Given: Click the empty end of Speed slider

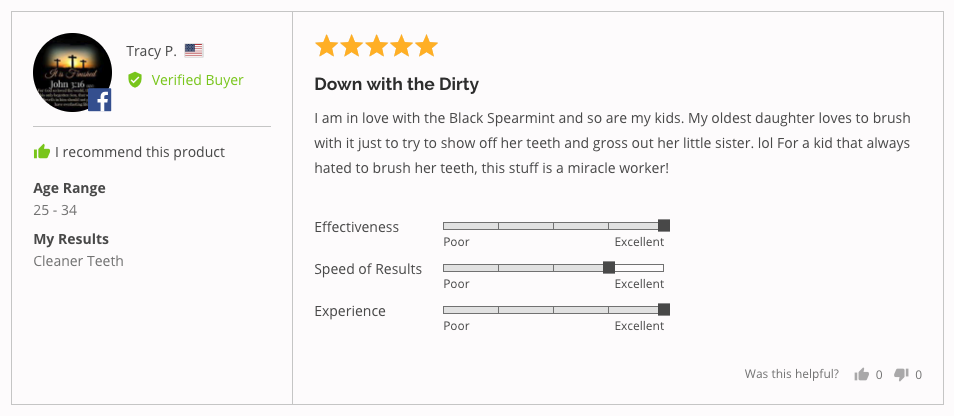Looking at the screenshot, I should [639, 268].
